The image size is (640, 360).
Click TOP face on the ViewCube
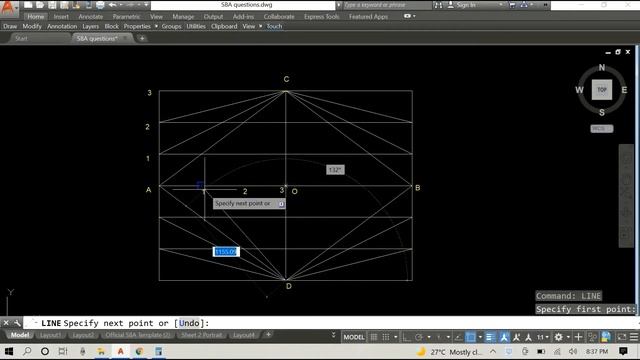[x=602, y=90]
